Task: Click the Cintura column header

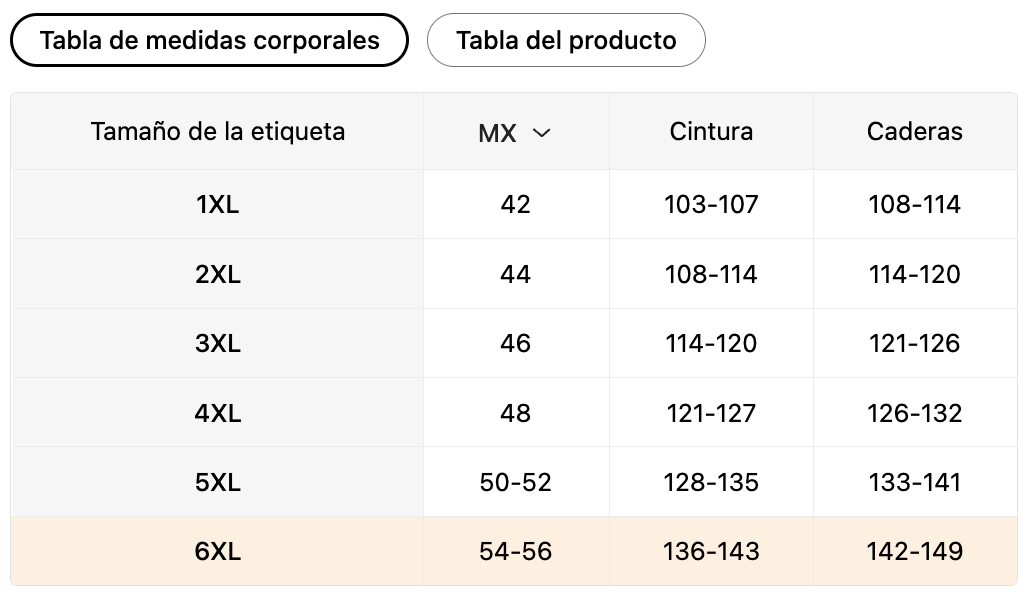Action: pyautogui.click(x=711, y=131)
